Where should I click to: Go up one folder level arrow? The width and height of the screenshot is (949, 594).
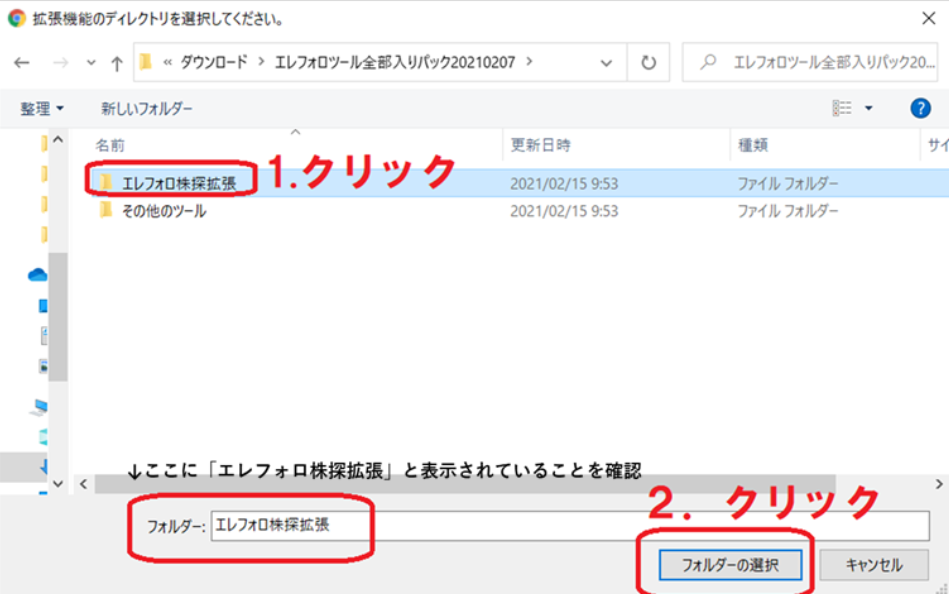click(117, 62)
